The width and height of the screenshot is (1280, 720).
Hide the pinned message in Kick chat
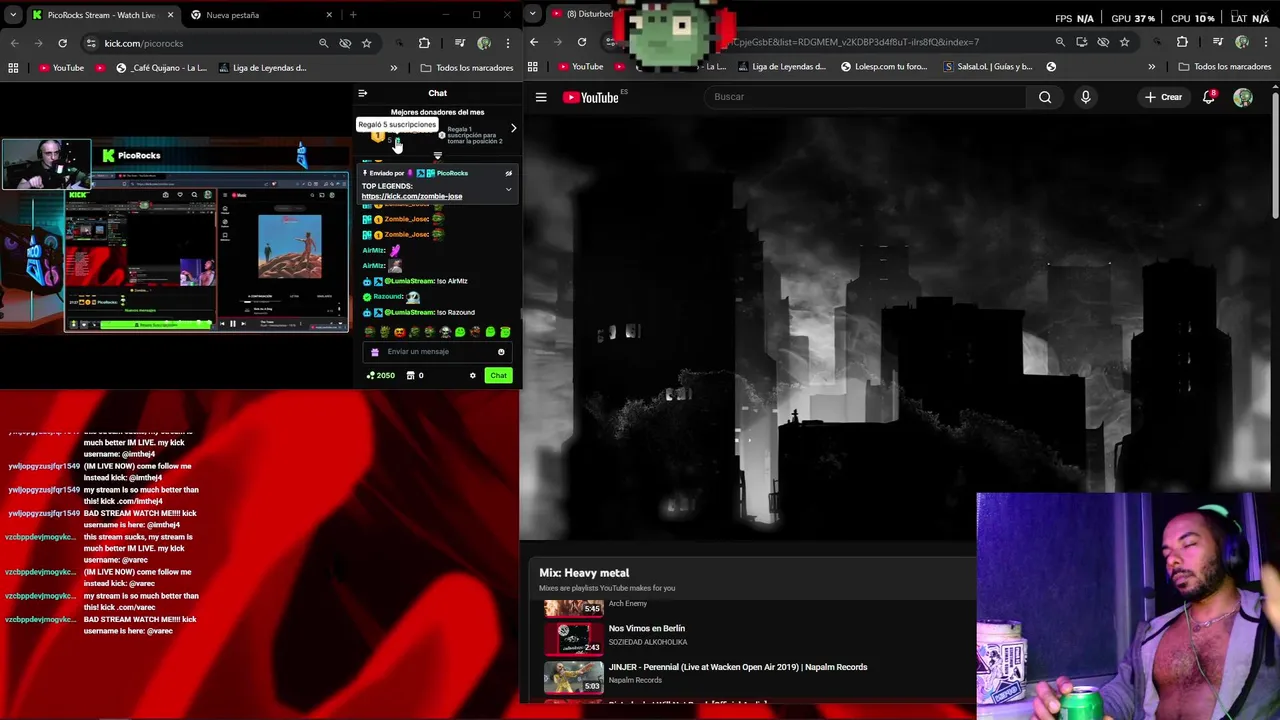click(508, 173)
